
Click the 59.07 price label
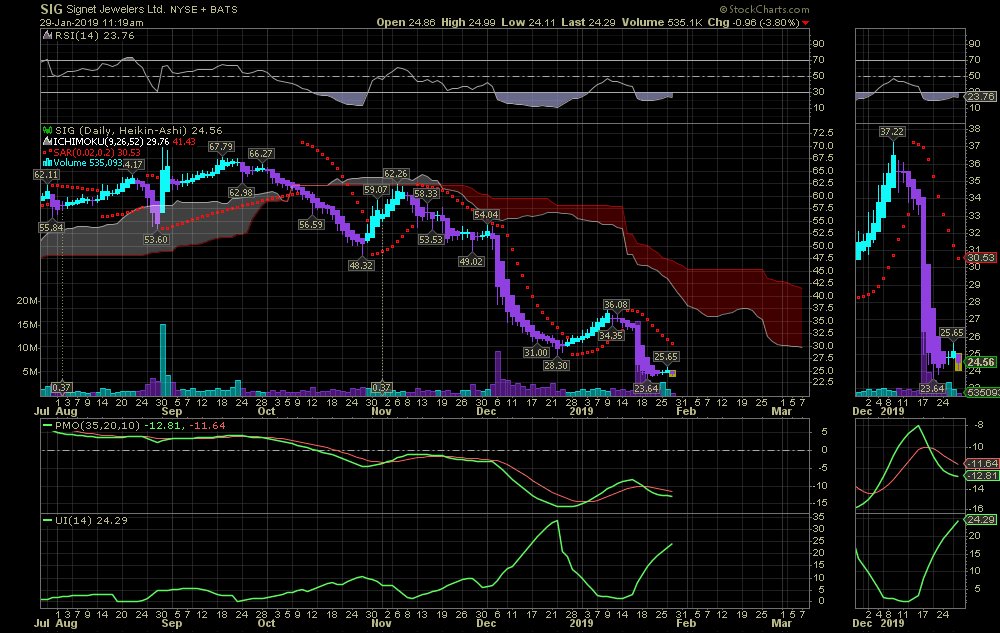pos(376,190)
